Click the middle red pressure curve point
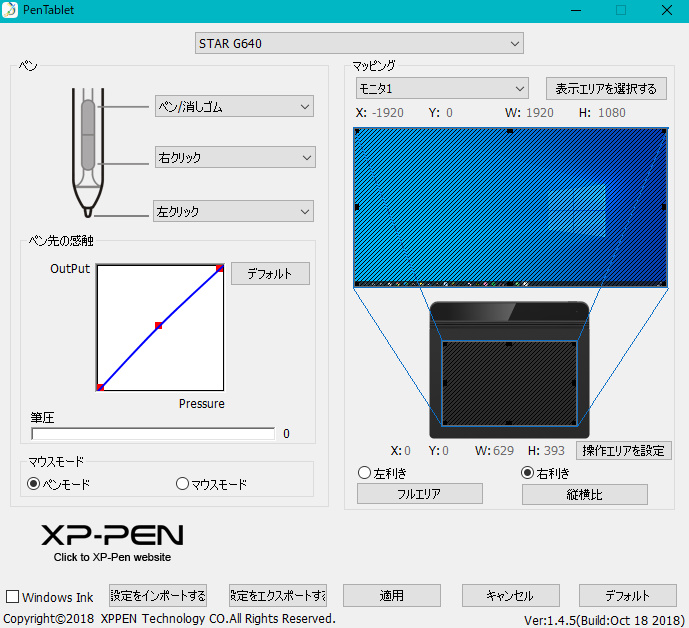This screenshot has width=689, height=628. [x=159, y=325]
